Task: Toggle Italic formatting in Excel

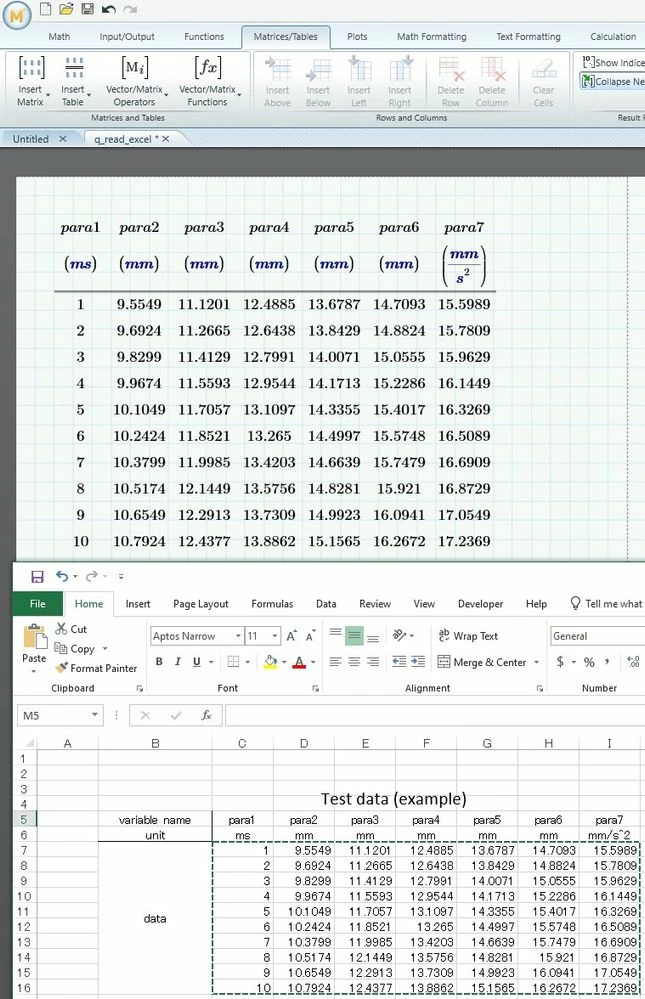Action: pyautogui.click(x=178, y=662)
